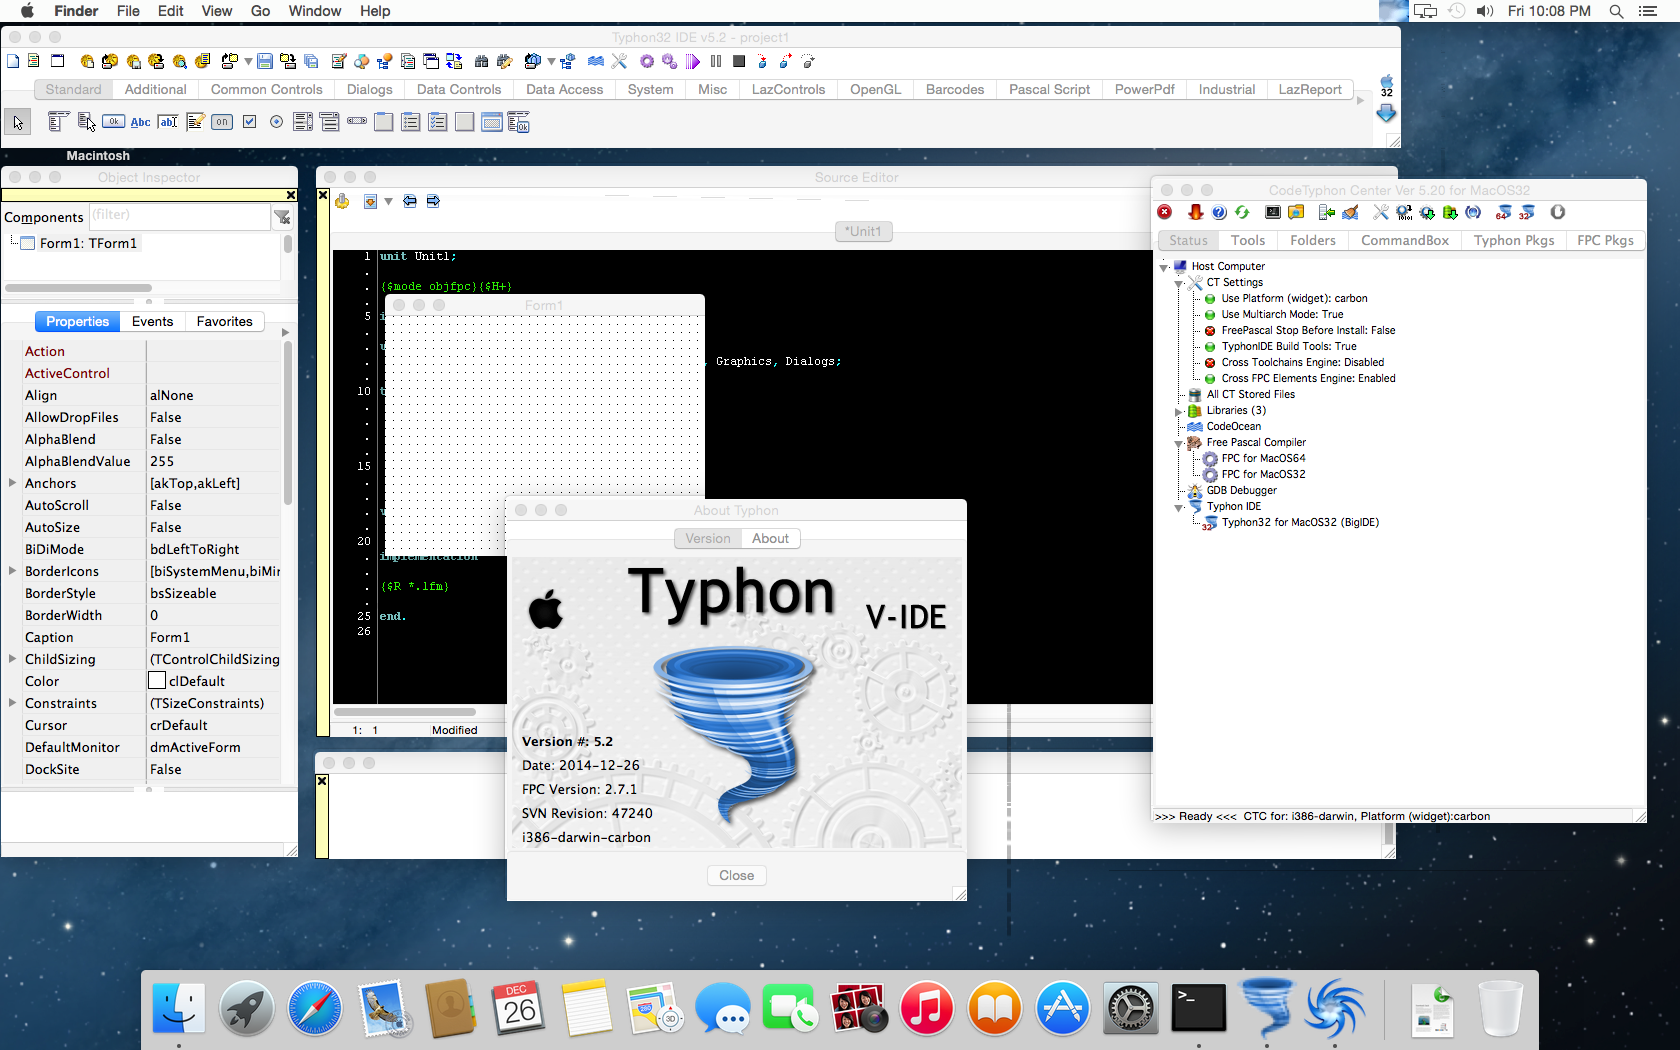Click the Close button in About Typhon
Screen dimensions: 1680x1050
pyautogui.click(x=737, y=875)
